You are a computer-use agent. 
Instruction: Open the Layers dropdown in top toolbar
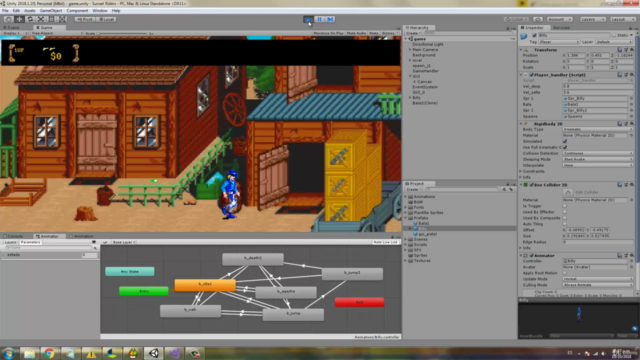[x=592, y=19]
